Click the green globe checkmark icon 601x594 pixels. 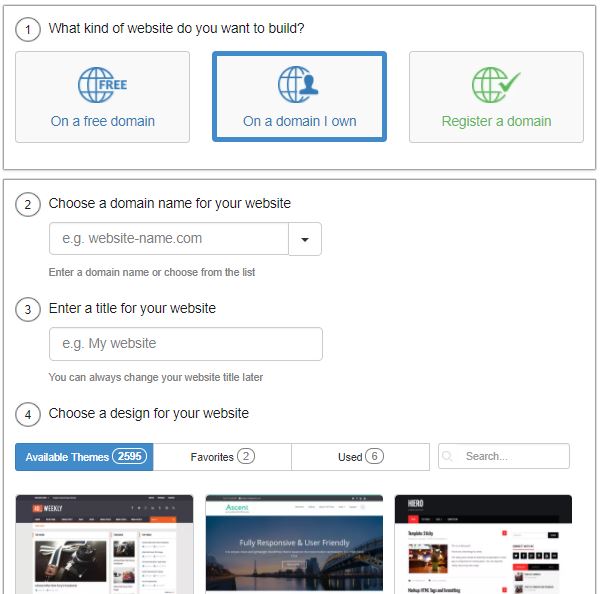pyautogui.click(x=496, y=85)
